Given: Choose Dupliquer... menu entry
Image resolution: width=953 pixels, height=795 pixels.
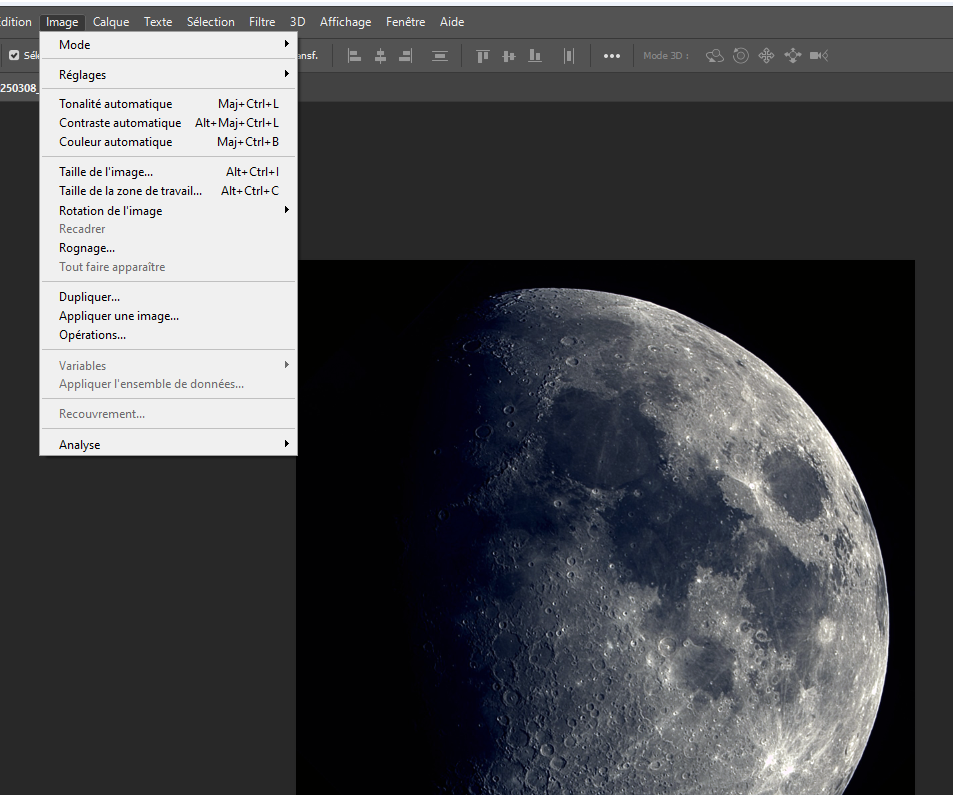Looking at the screenshot, I should pos(168,297).
